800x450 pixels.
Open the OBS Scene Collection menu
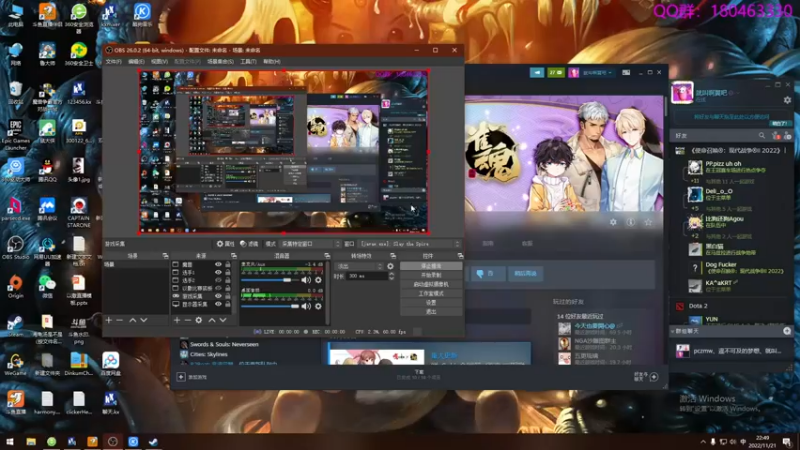click(220, 62)
